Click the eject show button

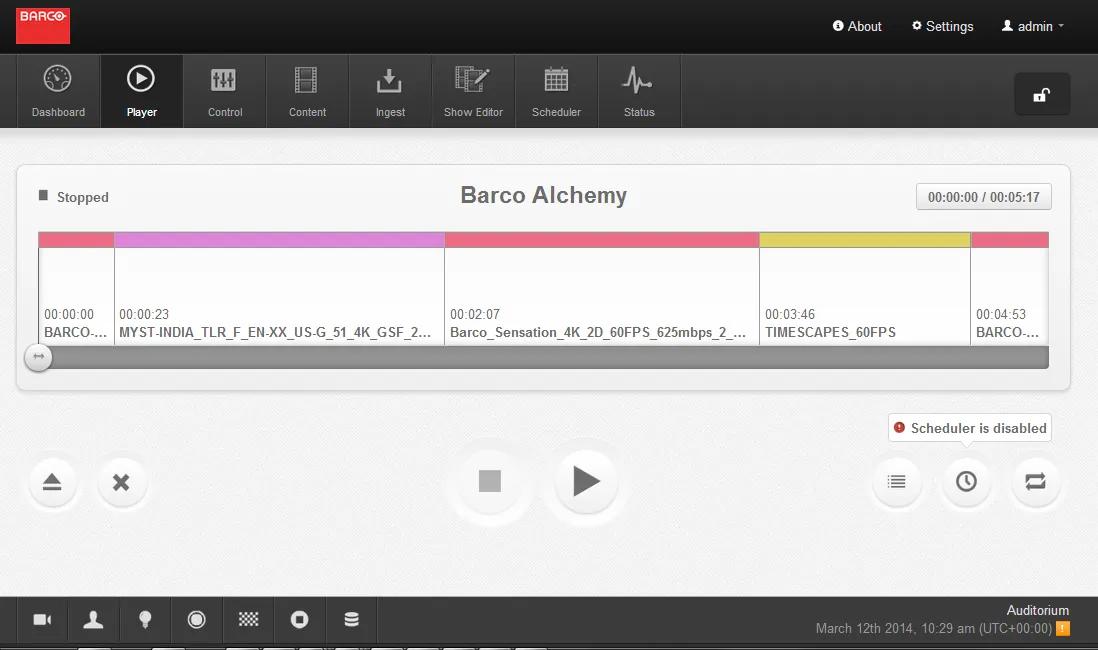(52, 483)
